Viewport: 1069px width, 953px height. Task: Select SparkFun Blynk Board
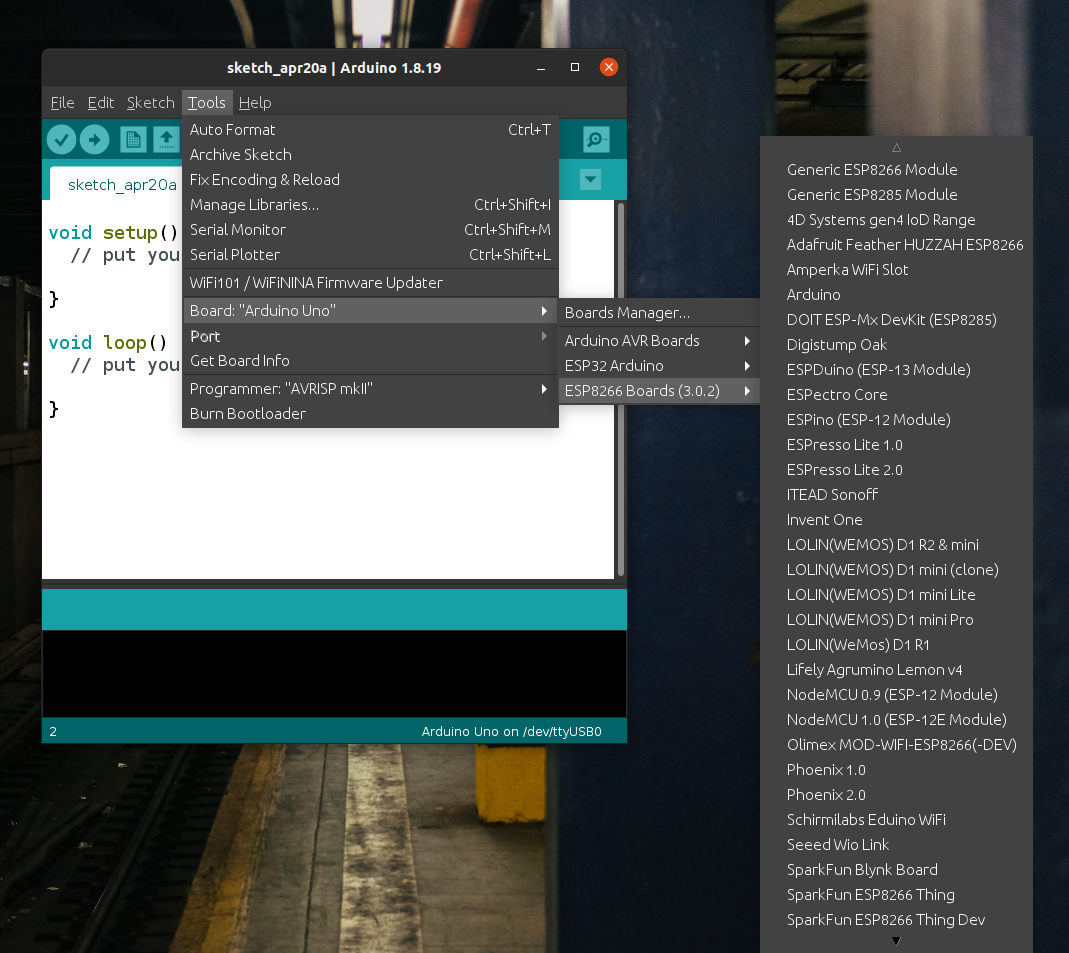pyautogui.click(x=897, y=870)
